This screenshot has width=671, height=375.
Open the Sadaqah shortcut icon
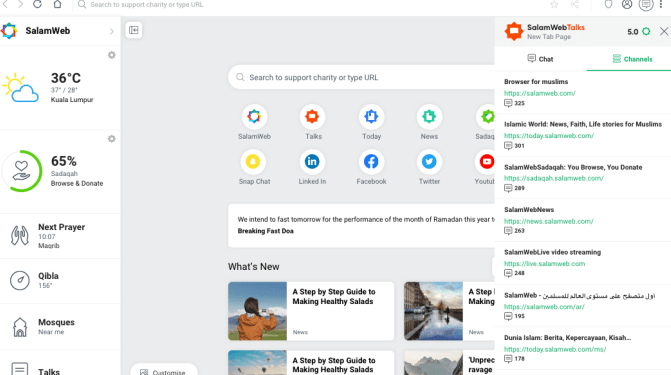tap(485, 116)
